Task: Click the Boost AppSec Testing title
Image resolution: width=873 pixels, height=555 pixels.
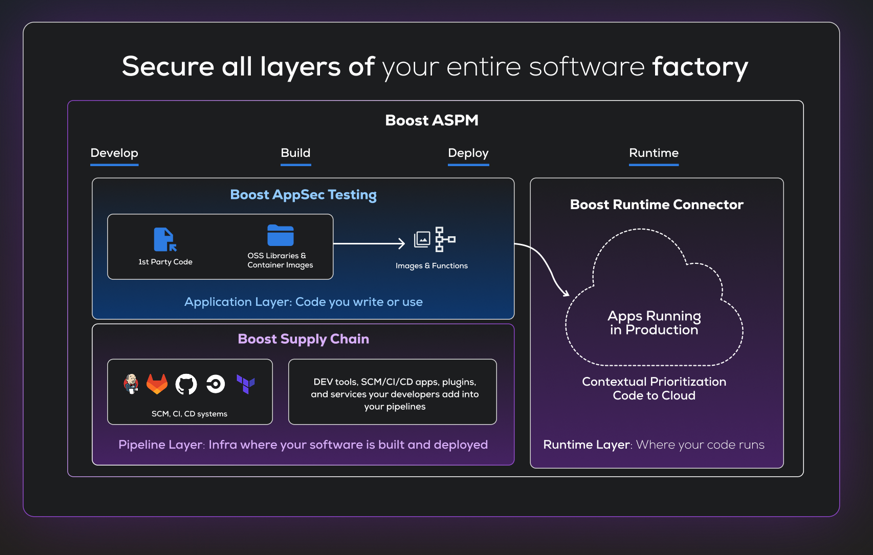Action: pos(303,195)
